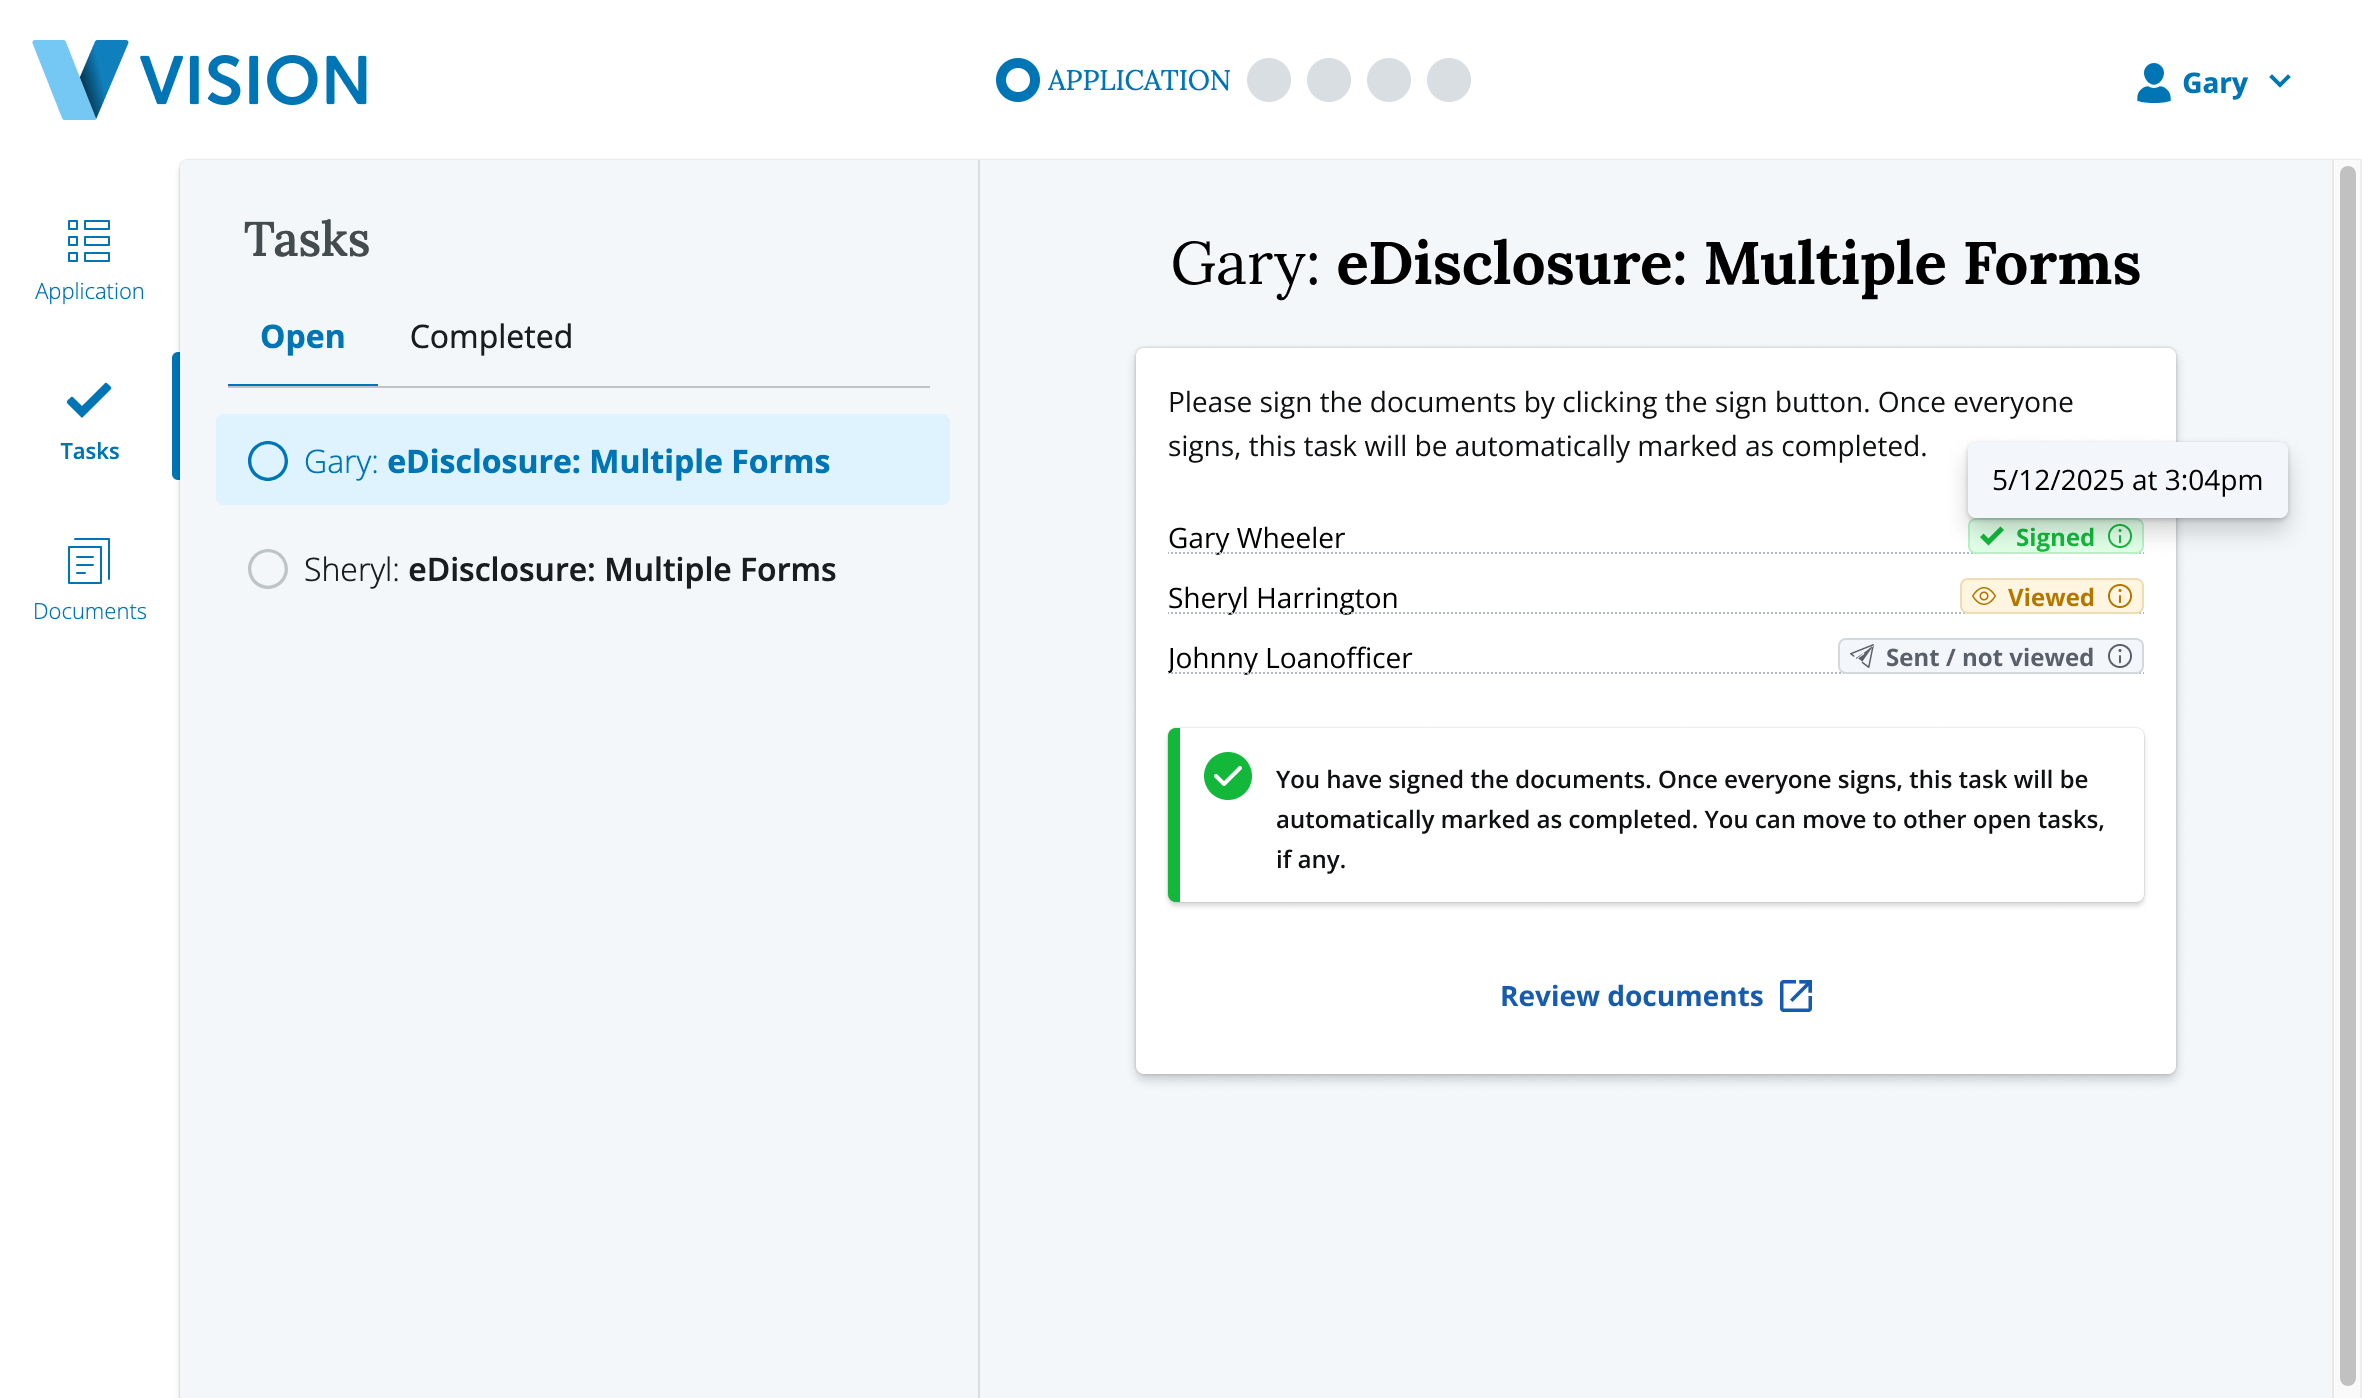Toggle circle for Sheryl eDisclosure task
Image resolution: width=2362 pixels, height=1398 pixels.
(268, 569)
